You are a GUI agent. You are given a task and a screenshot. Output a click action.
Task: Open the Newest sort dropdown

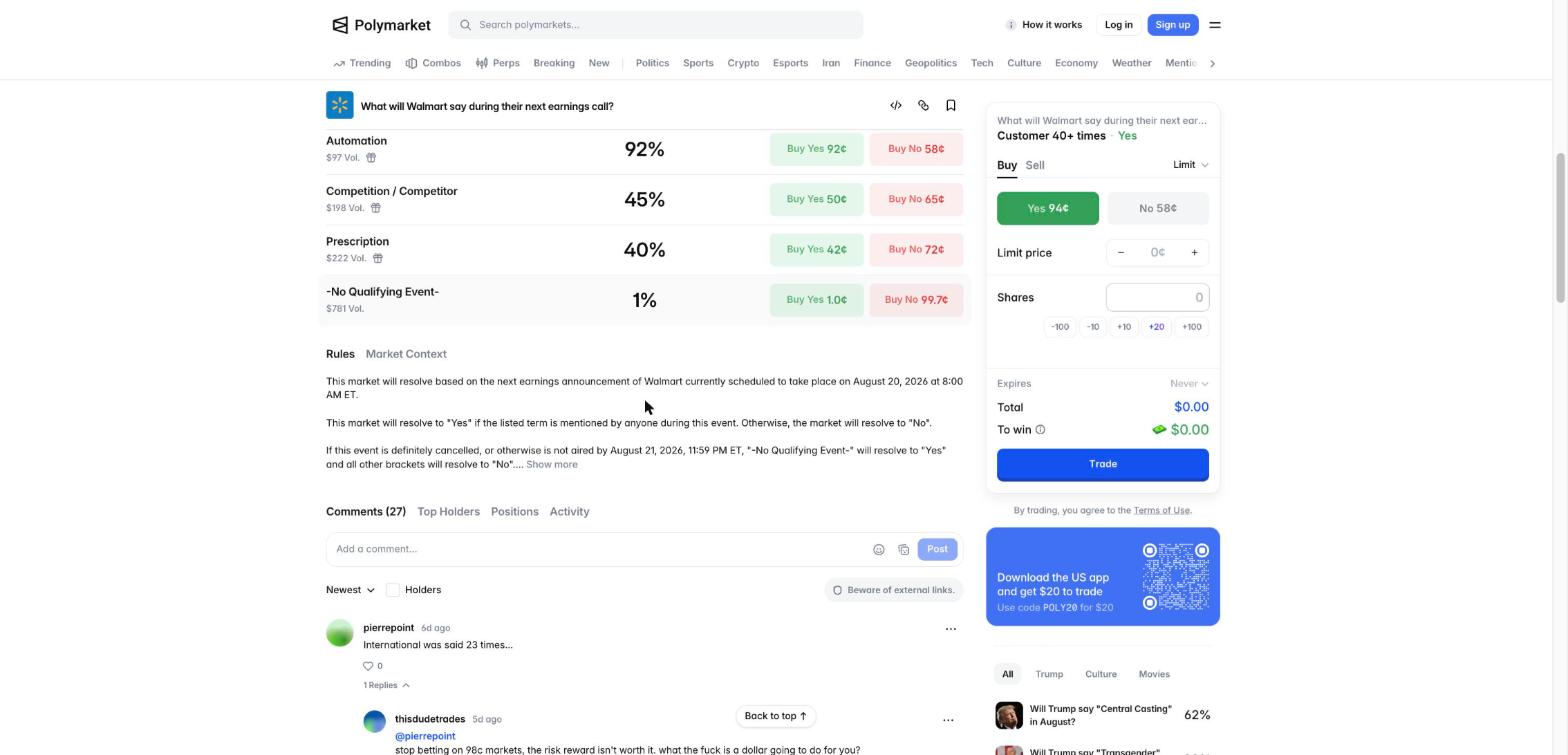point(350,590)
